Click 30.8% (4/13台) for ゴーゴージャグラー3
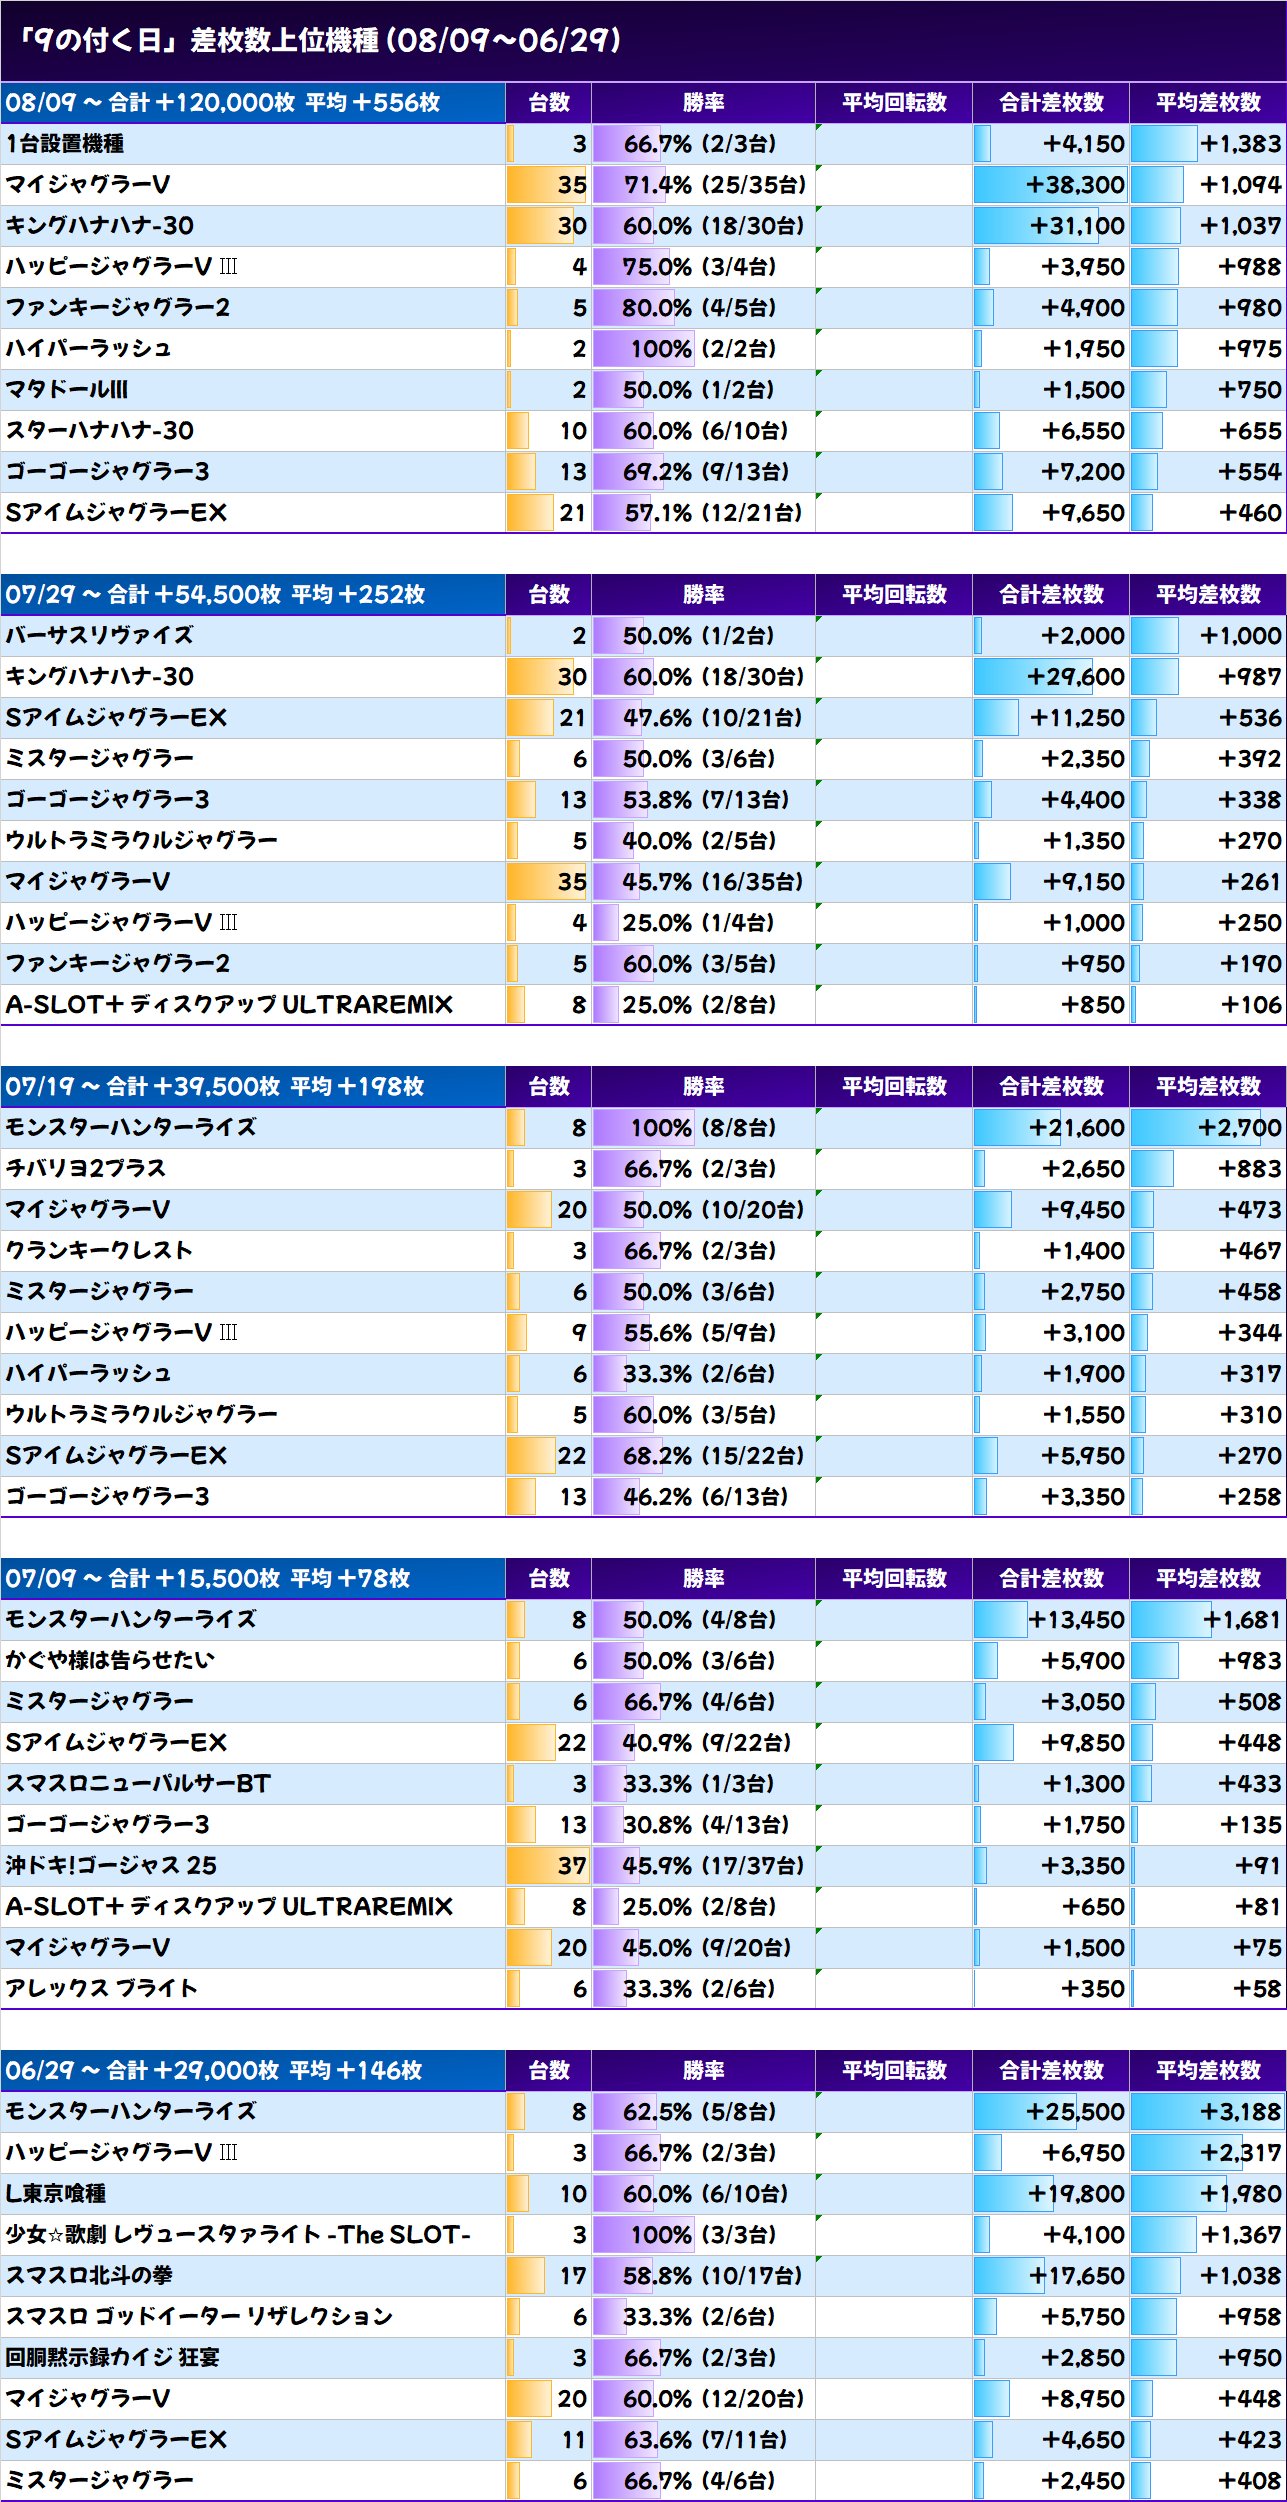This screenshot has height=2502, width=1287. pos(705,1825)
